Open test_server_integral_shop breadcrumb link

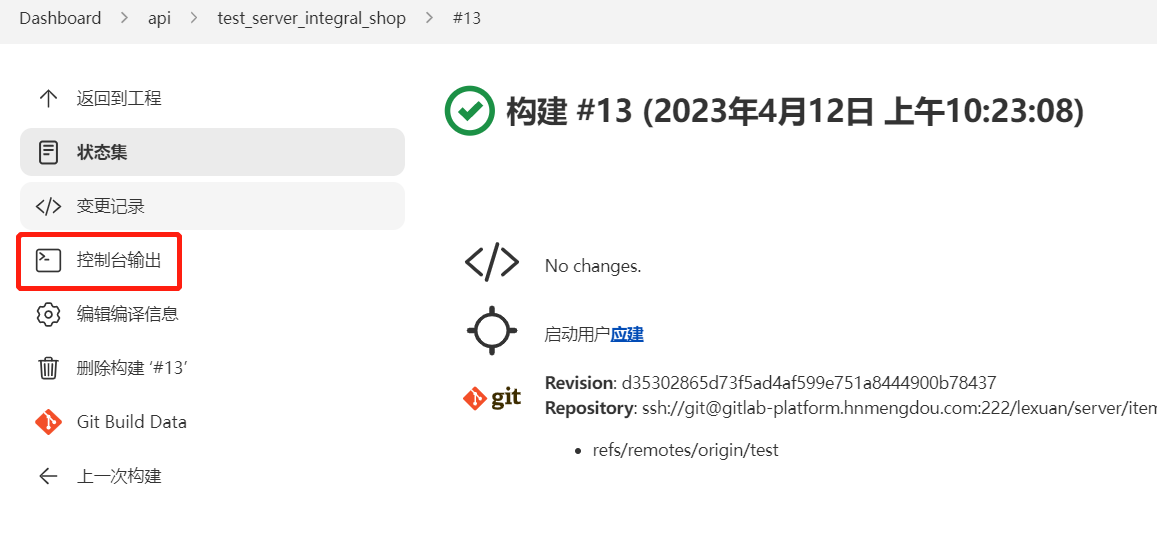point(311,18)
